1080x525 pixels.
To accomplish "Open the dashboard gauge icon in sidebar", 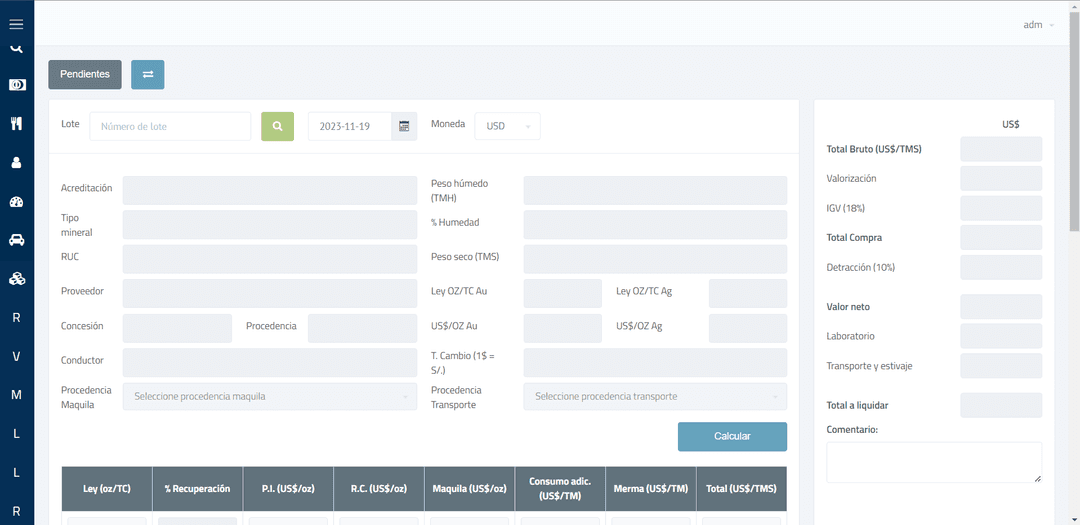I will coord(16,201).
